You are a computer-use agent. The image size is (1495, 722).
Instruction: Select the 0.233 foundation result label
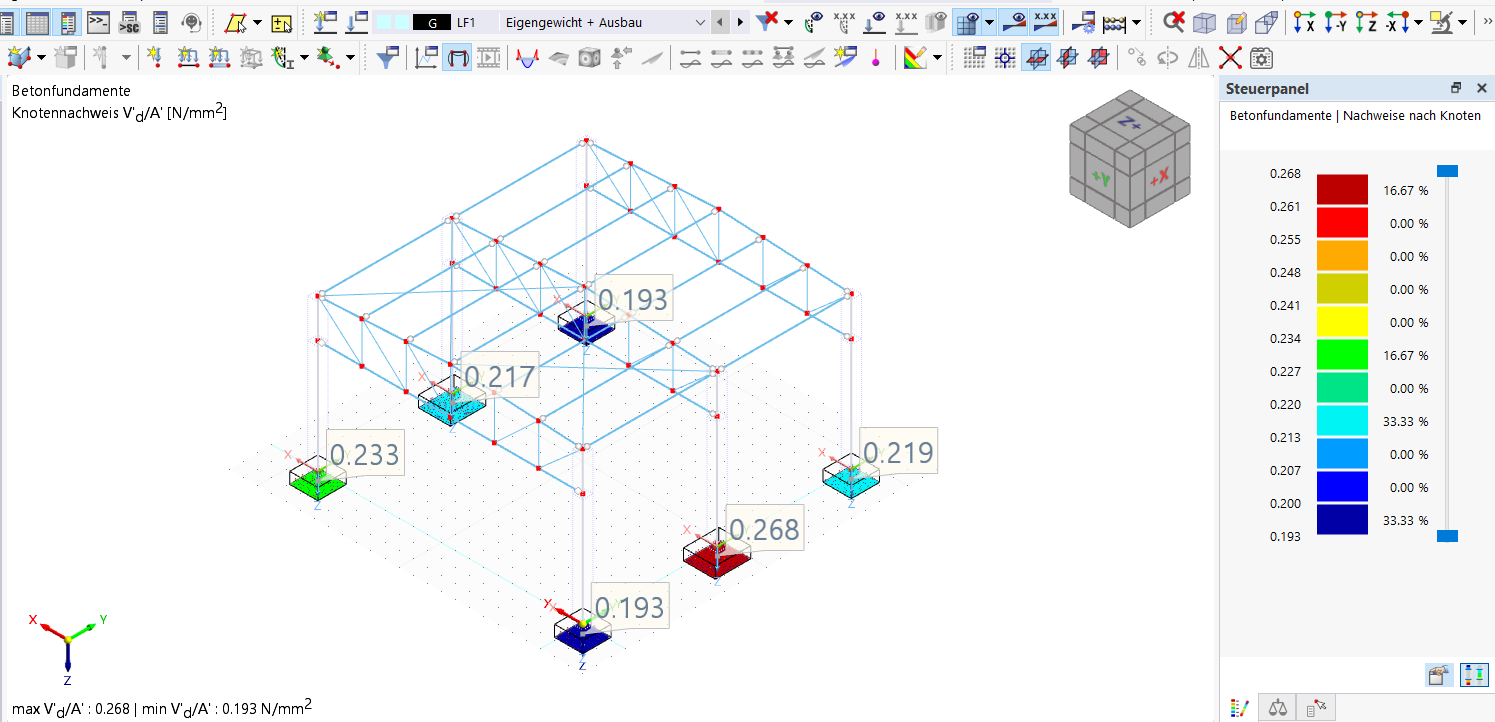tap(364, 453)
